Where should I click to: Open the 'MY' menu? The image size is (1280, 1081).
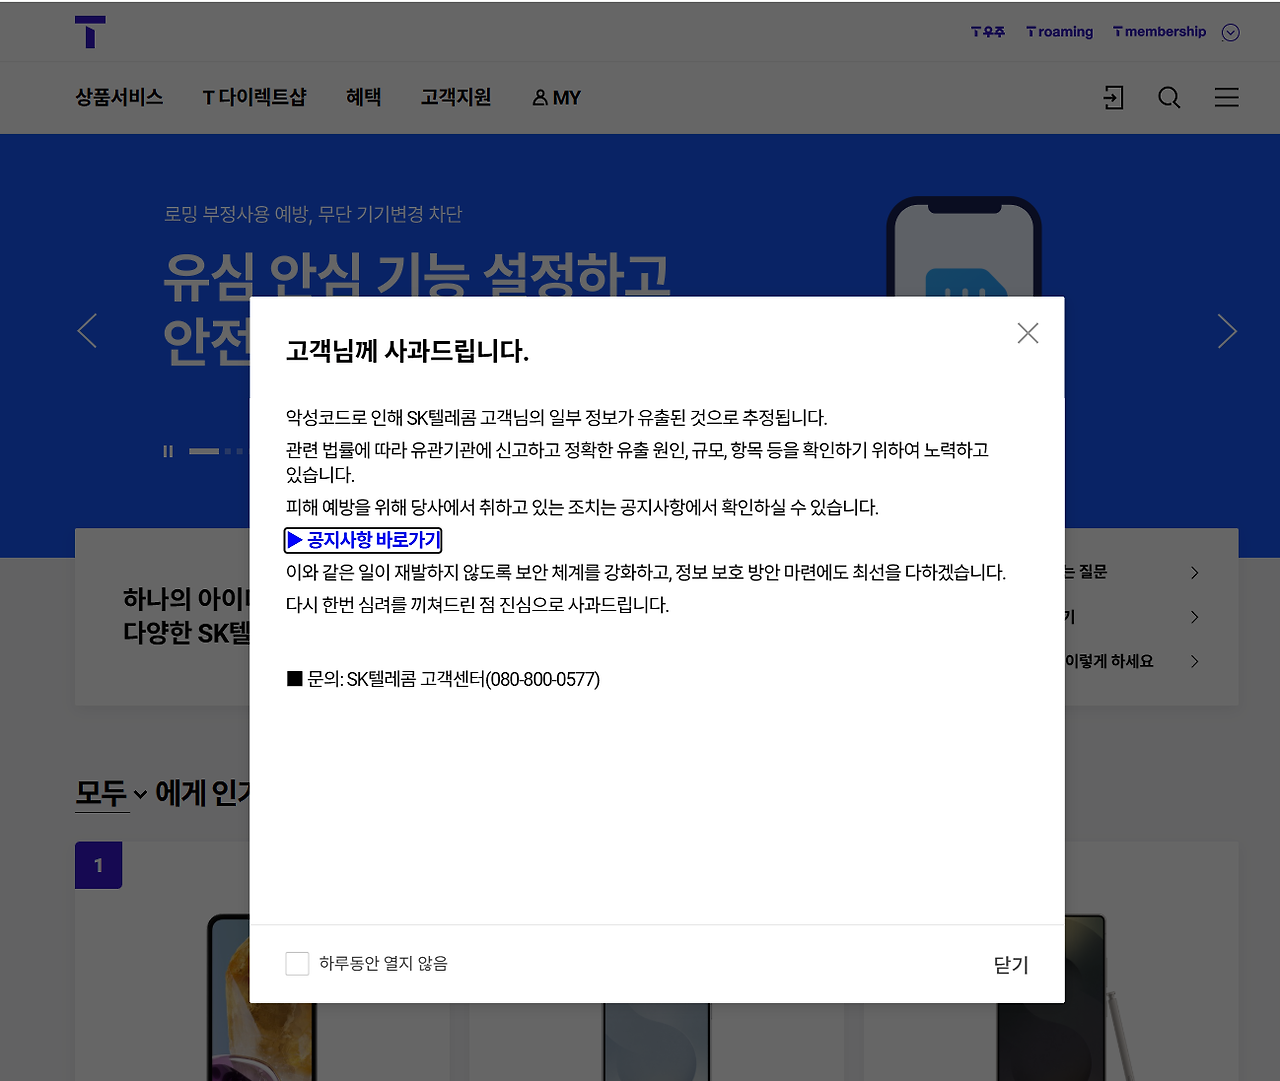point(556,97)
